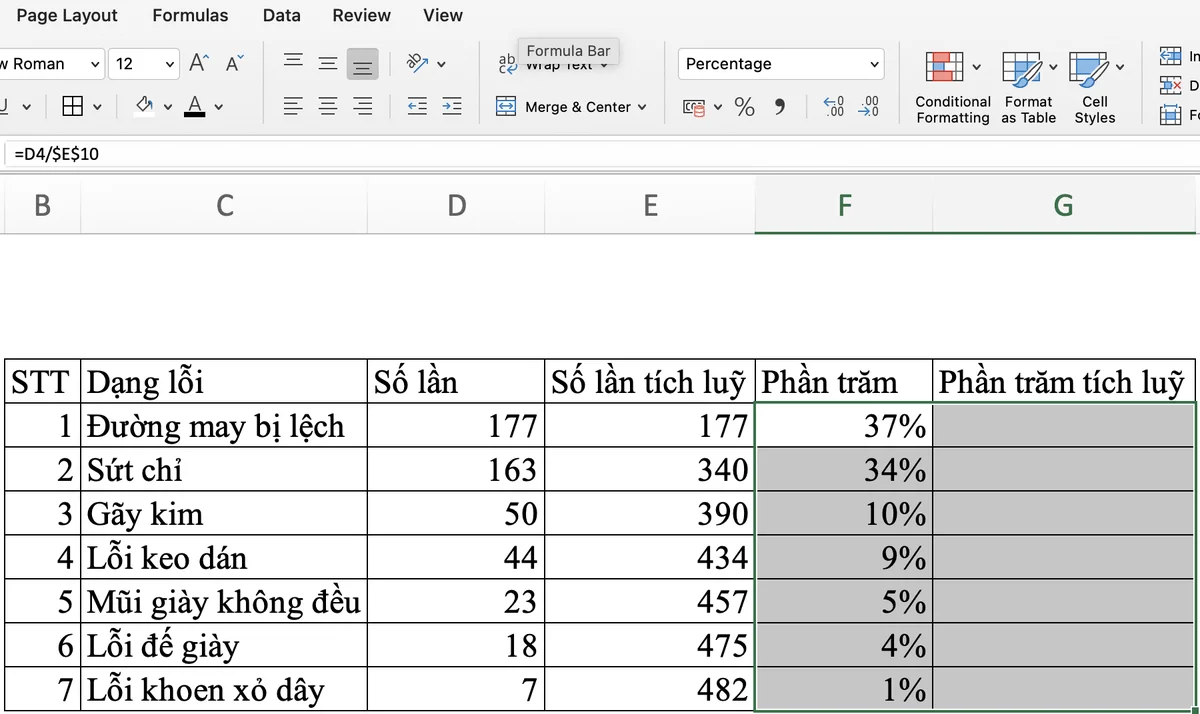Expand the Fill Color dropdown arrow
The height and width of the screenshot is (714, 1200).
(168, 107)
